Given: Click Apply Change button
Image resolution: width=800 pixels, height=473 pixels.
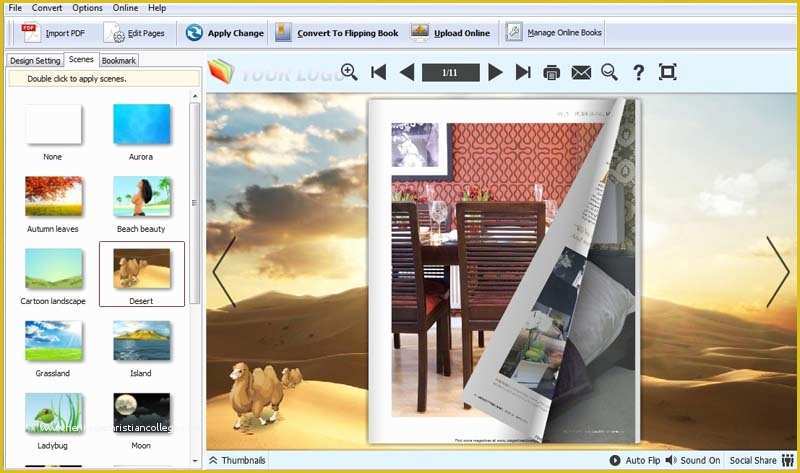Looking at the screenshot, I should (x=224, y=33).
